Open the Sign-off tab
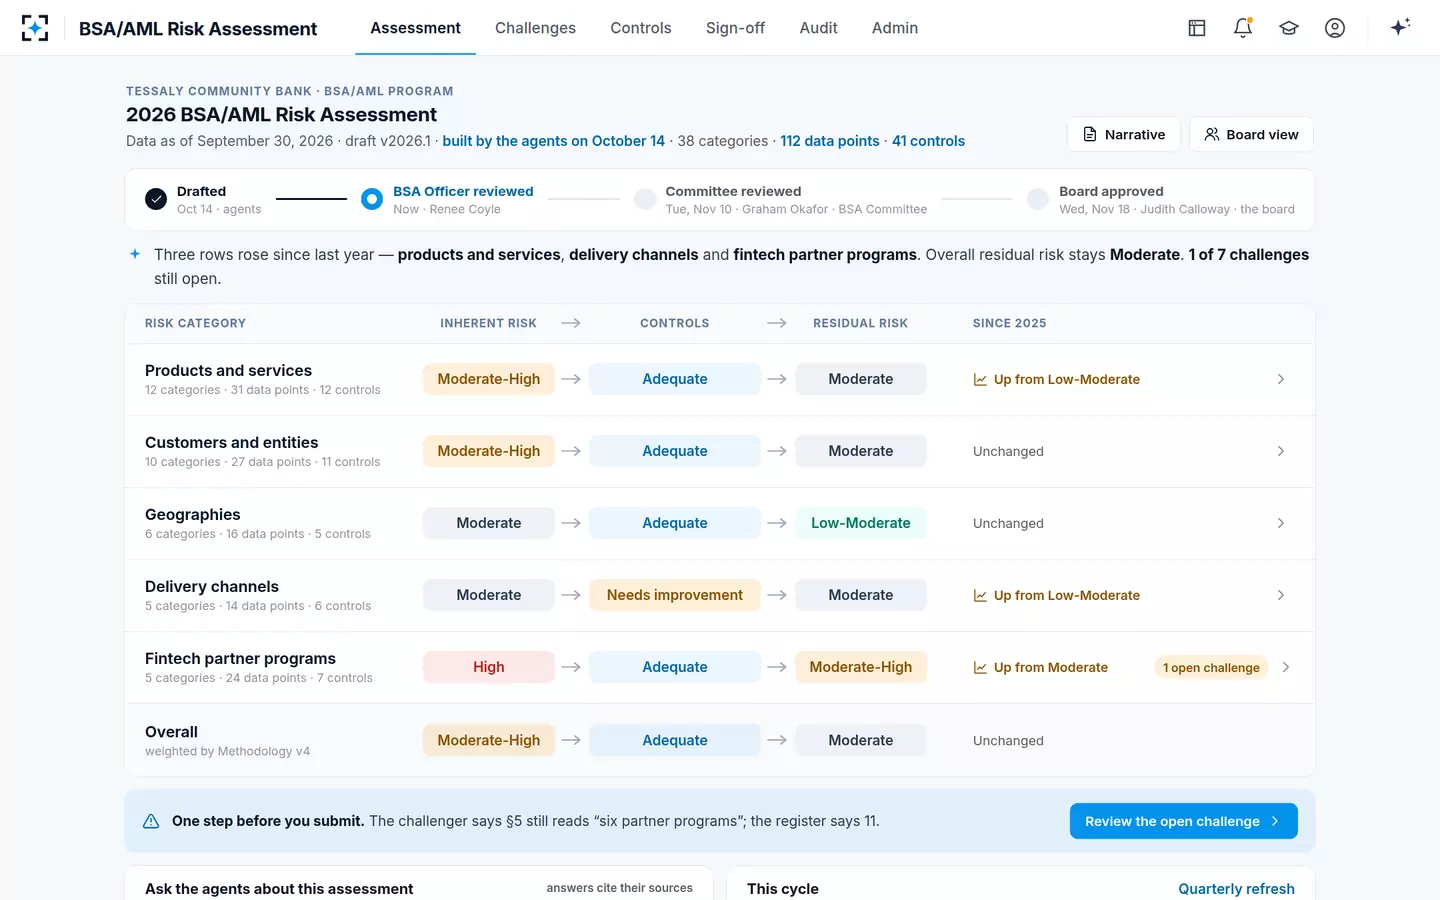The image size is (1440, 900). pos(735,28)
